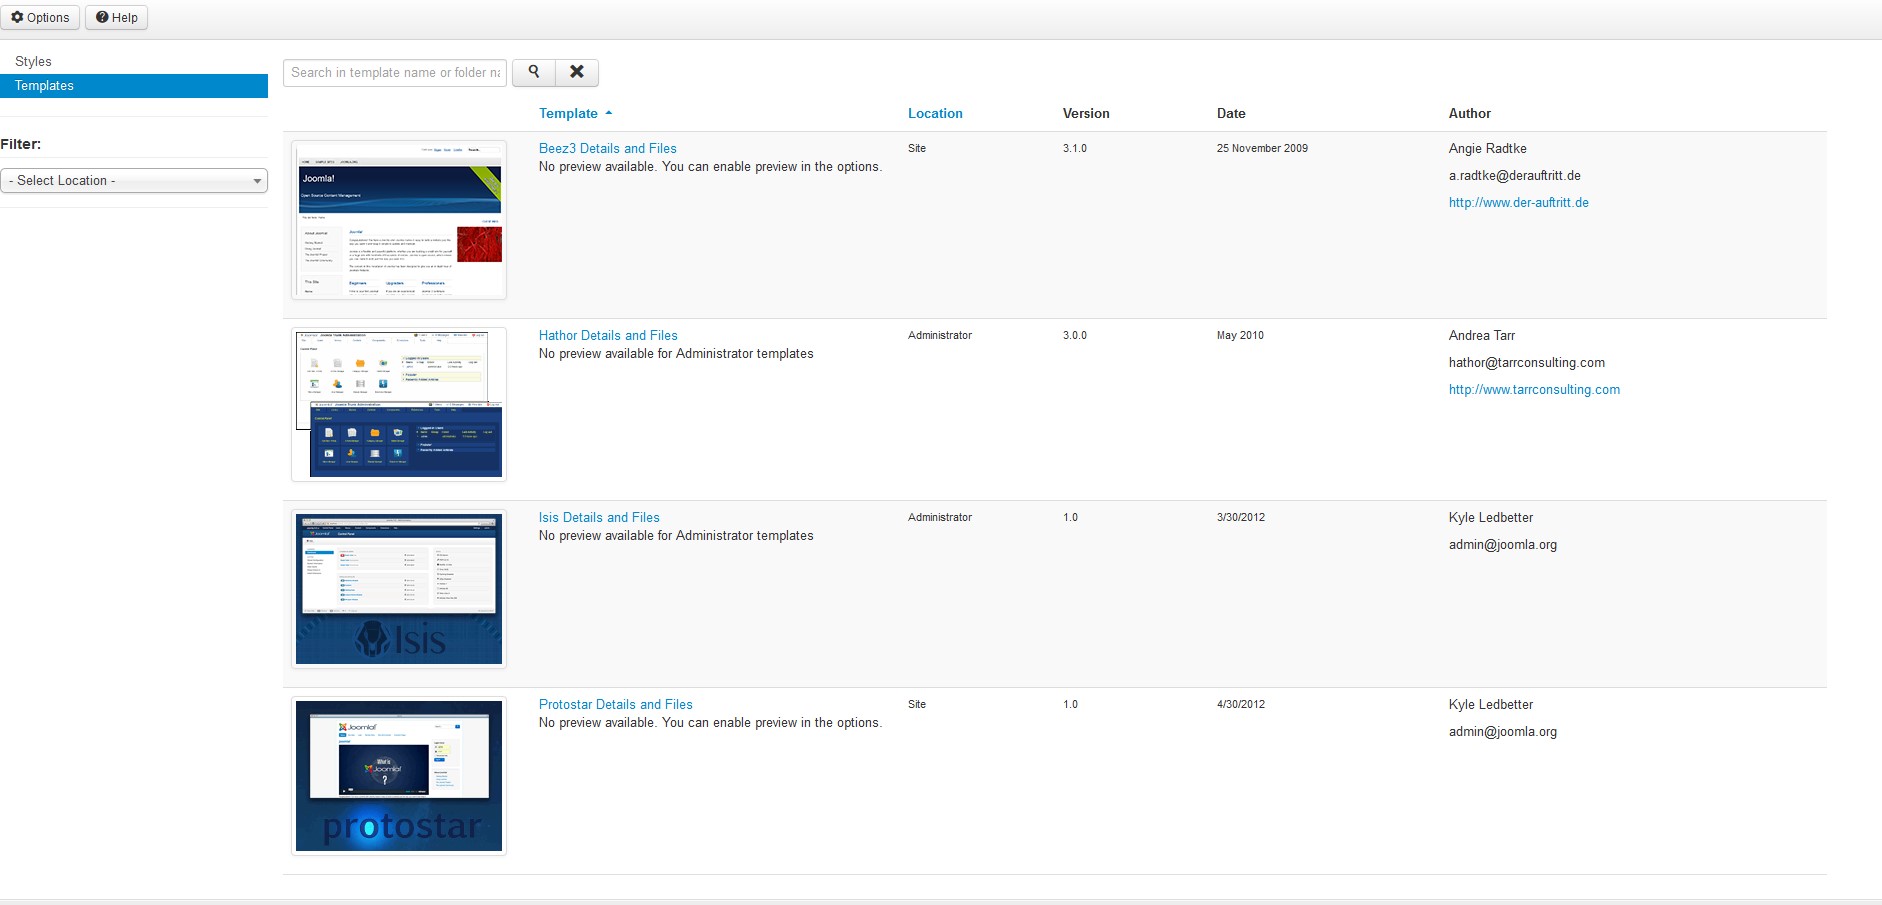Click Hathor no preview for Administrator message
The image size is (1882, 905).
pos(676,353)
